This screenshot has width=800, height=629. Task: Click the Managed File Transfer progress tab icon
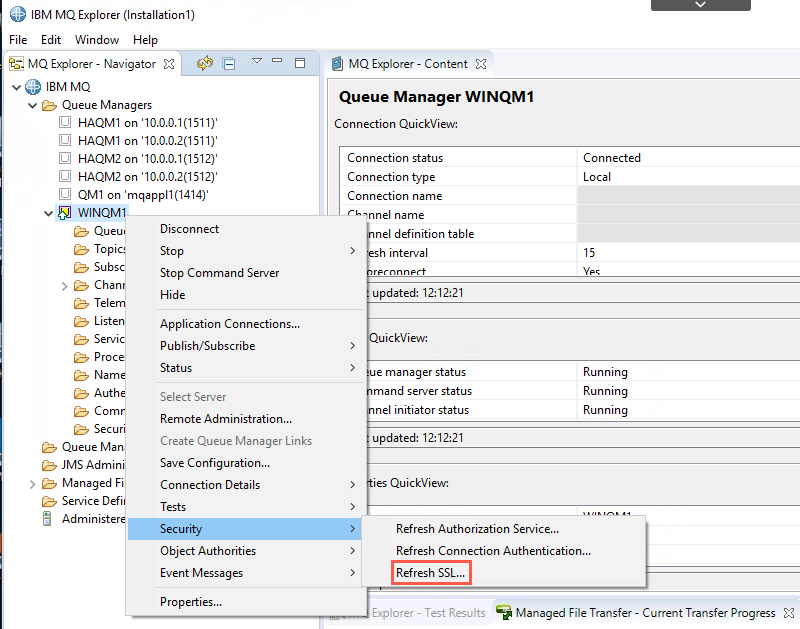click(x=504, y=612)
